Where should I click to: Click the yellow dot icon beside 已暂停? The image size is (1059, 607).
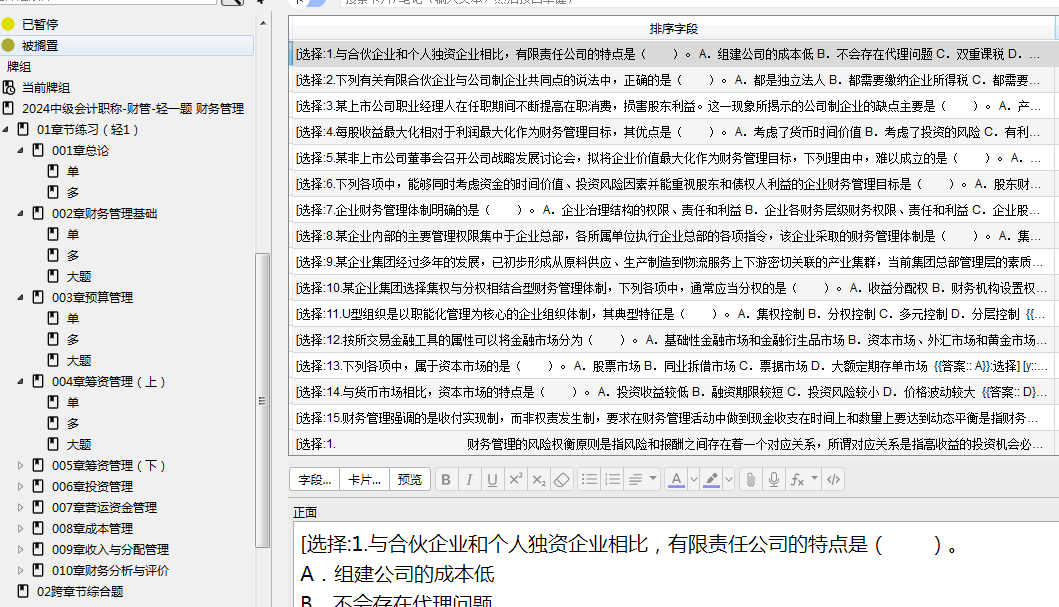coord(8,24)
